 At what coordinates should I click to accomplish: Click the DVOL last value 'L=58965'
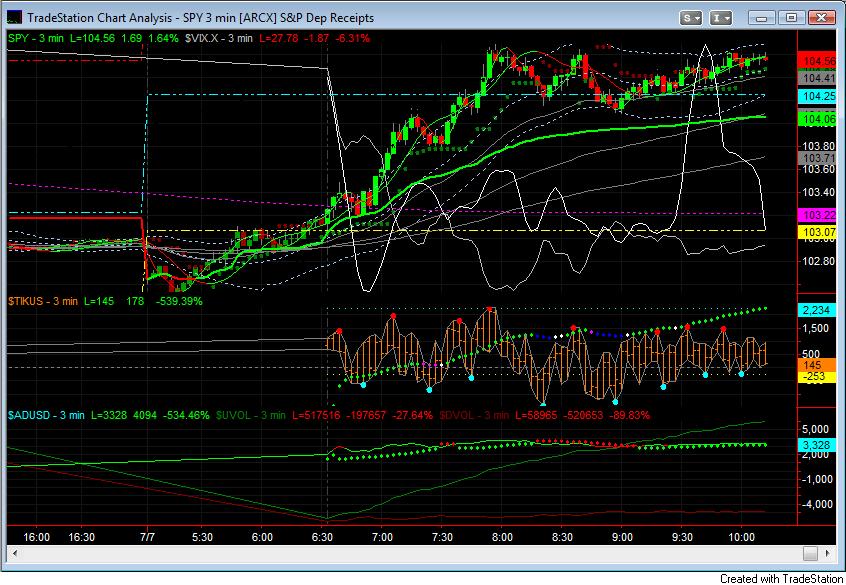pos(536,415)
